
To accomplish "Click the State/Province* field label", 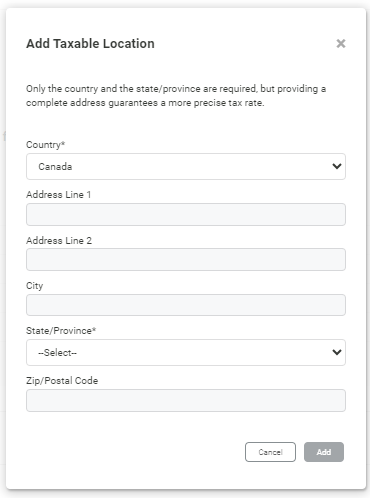I will coord(61,331).
